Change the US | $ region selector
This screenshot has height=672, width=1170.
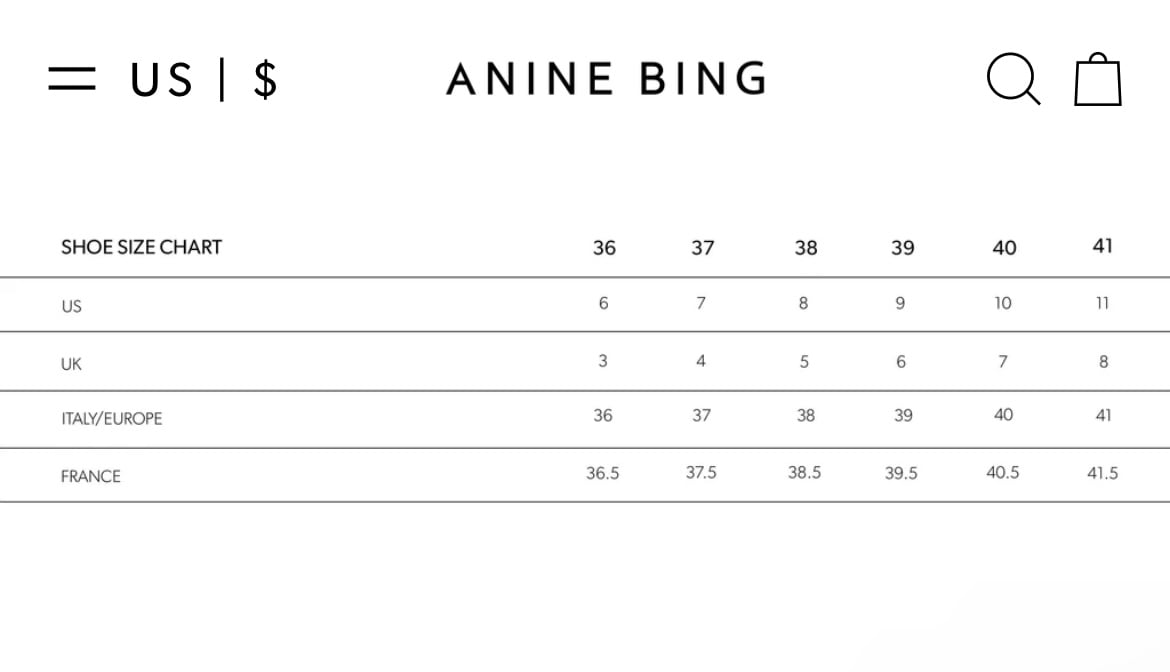[204, 79]
